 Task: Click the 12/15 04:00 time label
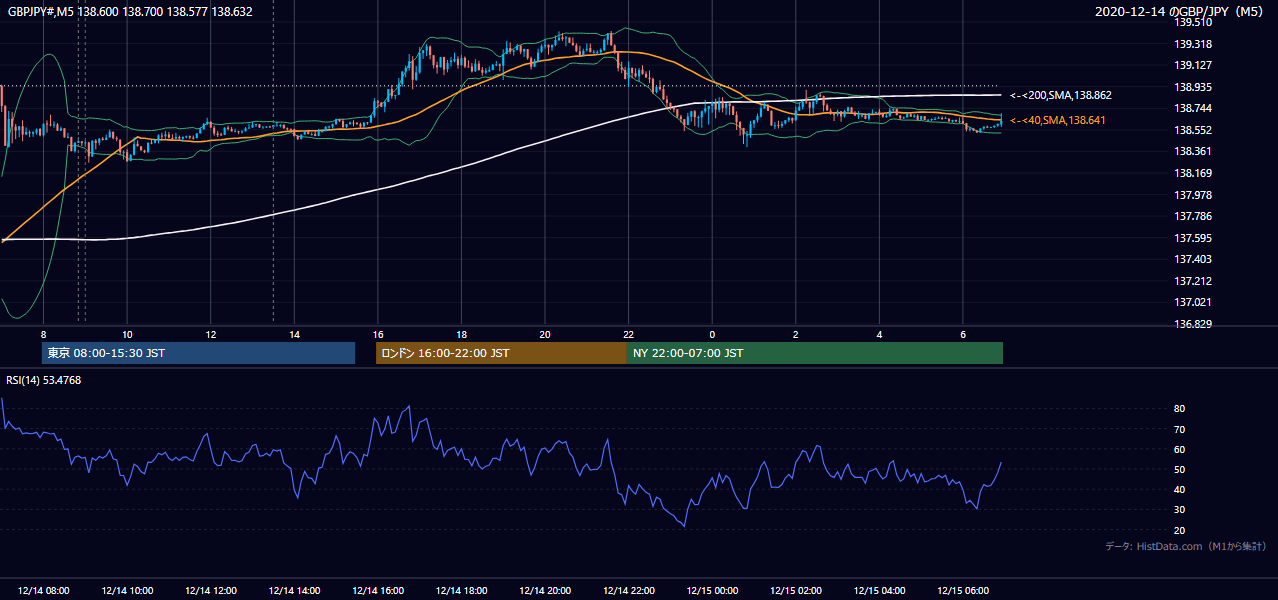point(879,591)
